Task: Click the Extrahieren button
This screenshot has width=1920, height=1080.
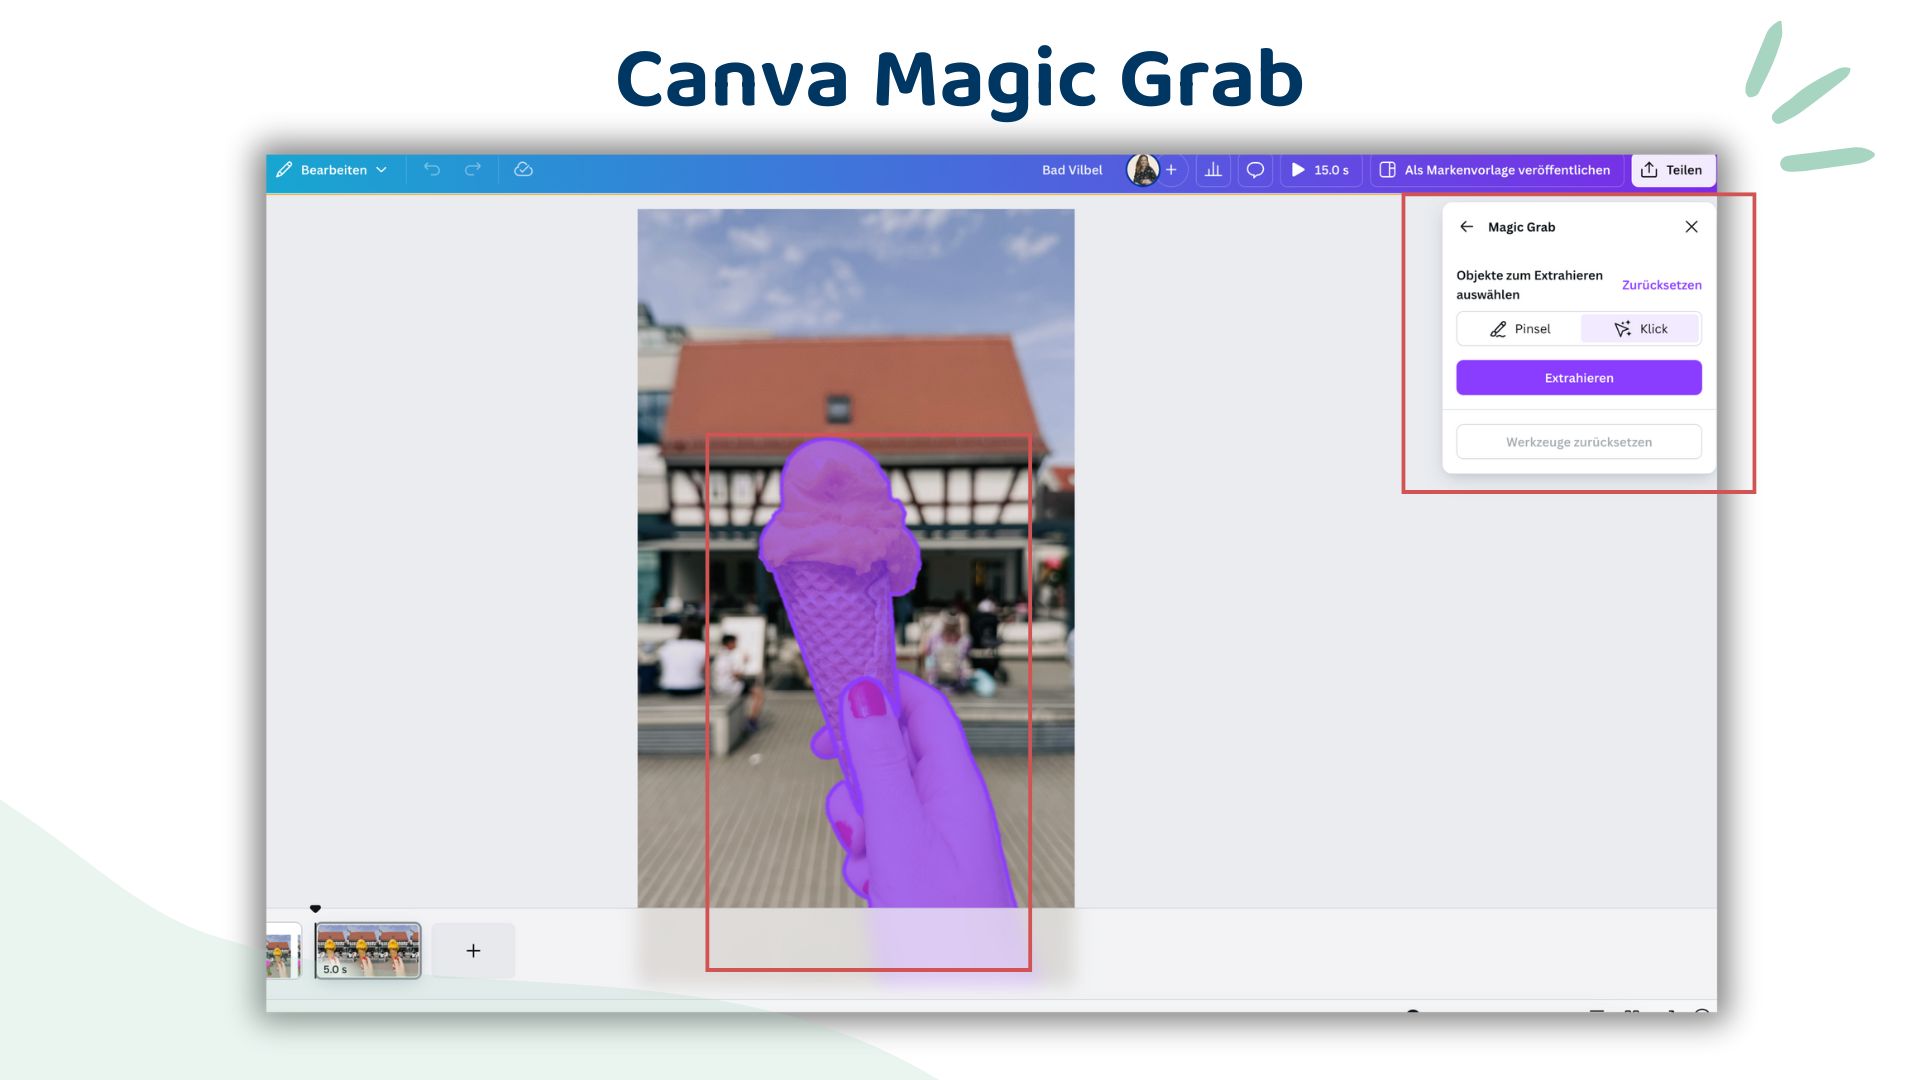Action: pos(1579,378)
